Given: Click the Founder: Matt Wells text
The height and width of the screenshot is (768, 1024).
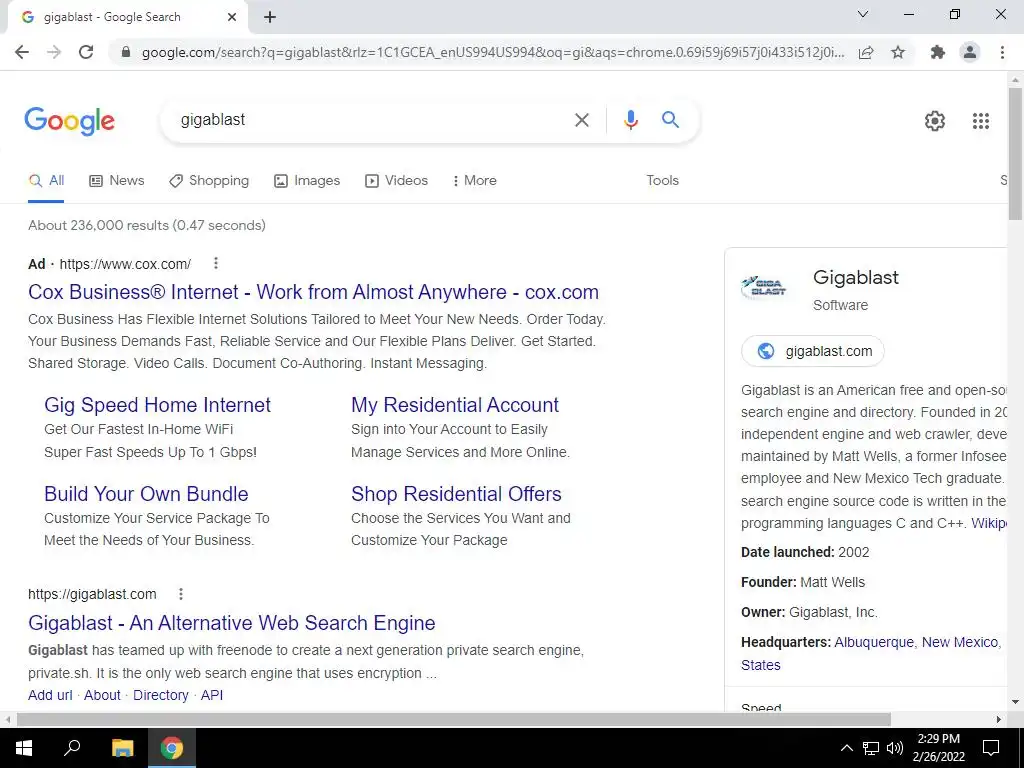Looking at the screenshot, I should tap(803, 582).
